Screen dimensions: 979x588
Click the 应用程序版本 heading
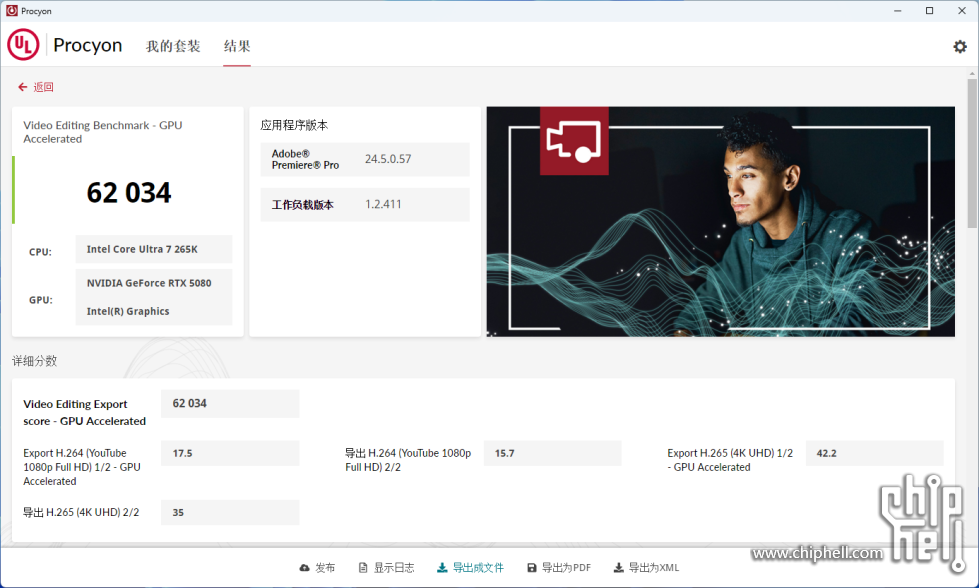(x=293, y=125)
